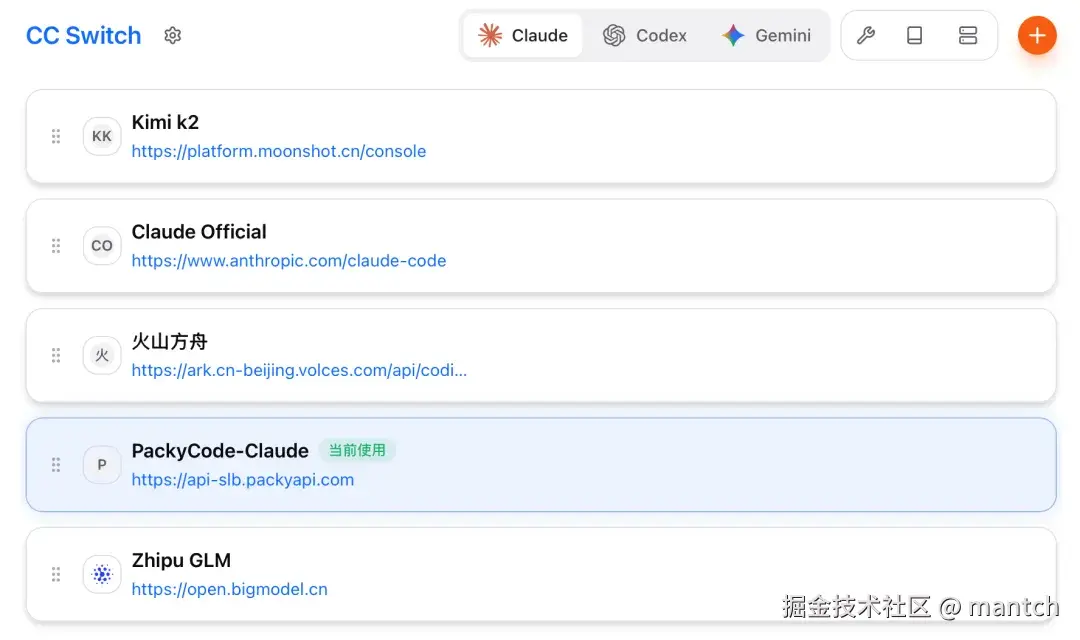The width and height of the screenshot is (1080, 640).
Task: Select the 火山方舟 provider card
Action: (700, 355)
